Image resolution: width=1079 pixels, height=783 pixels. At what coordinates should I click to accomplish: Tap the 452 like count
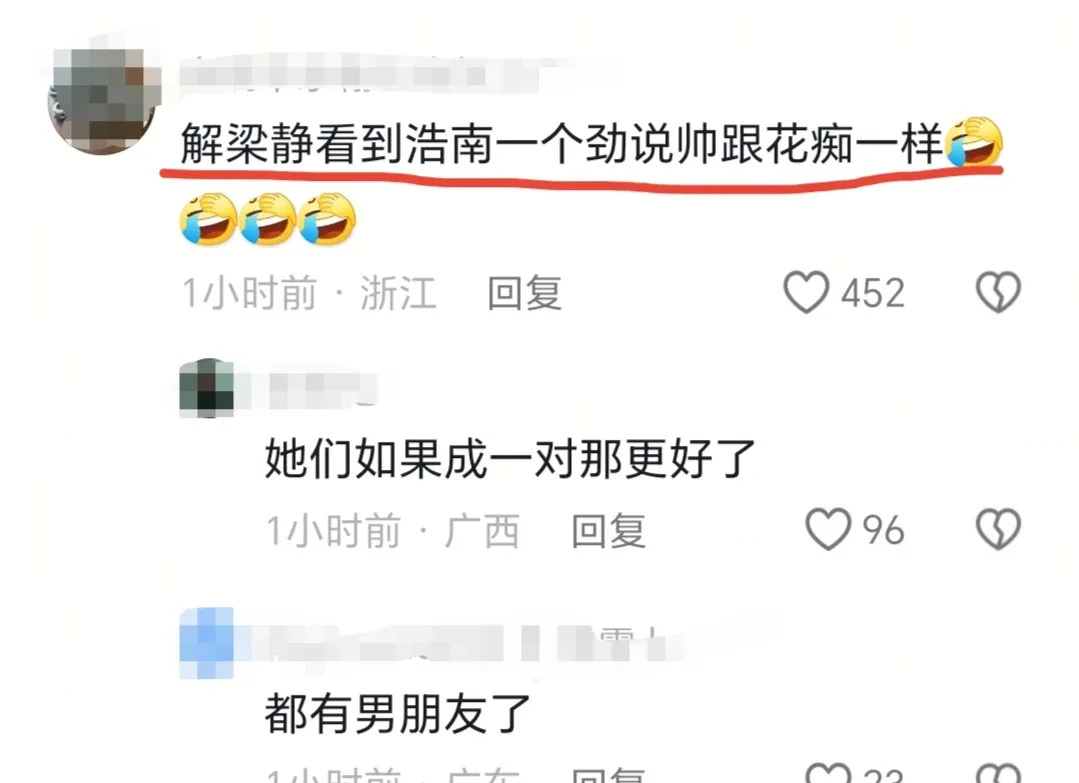873,293
